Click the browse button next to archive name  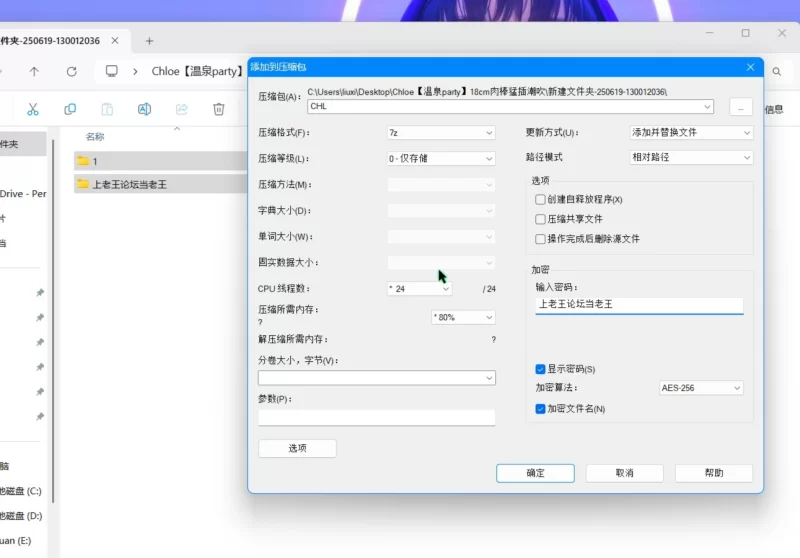(x=741, y=107)
